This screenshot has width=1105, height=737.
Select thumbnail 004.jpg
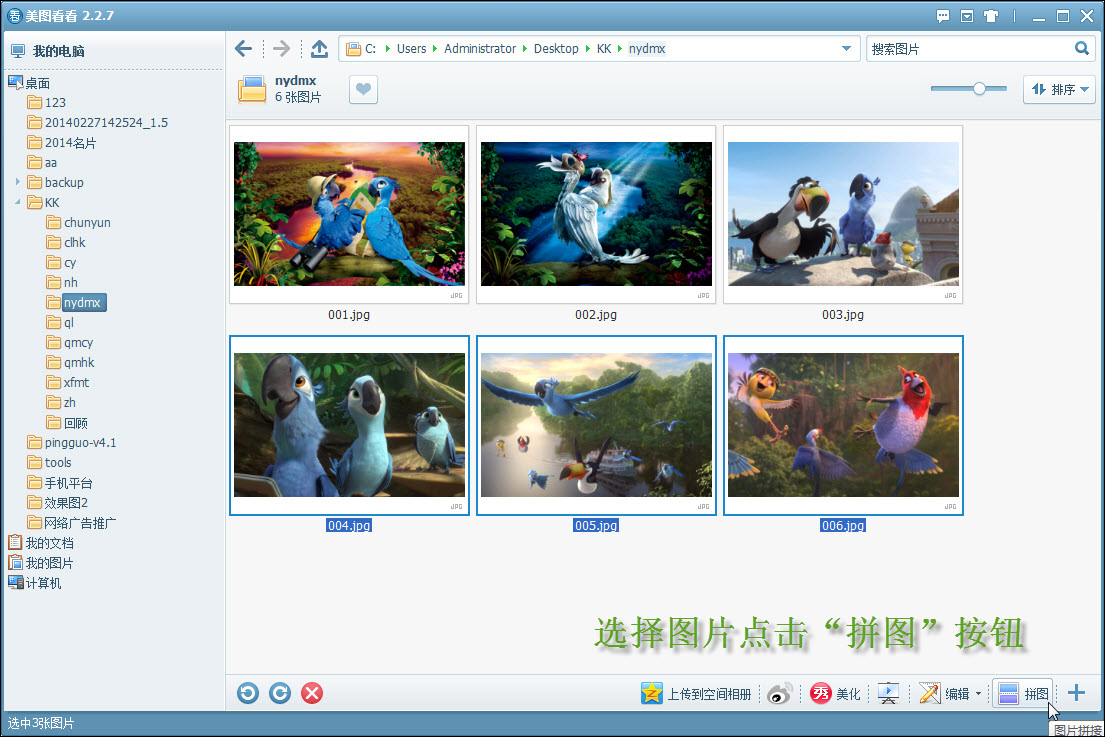coord(349,425)
